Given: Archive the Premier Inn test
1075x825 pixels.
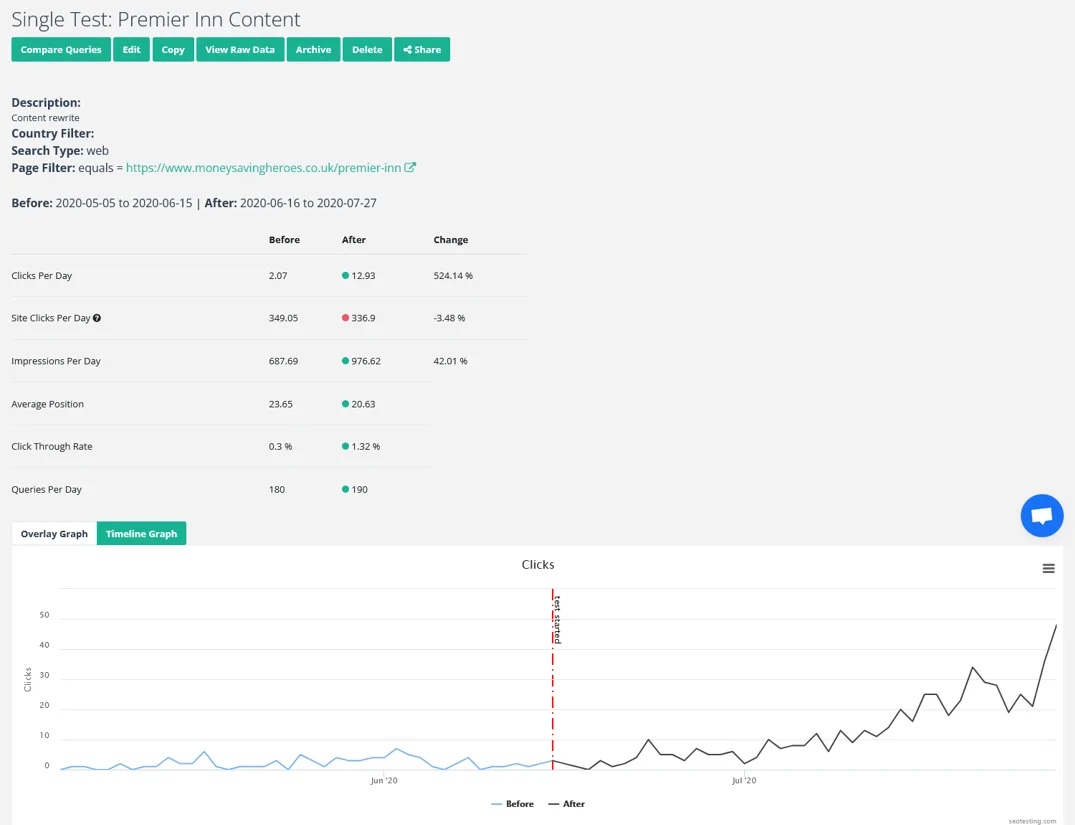Looking at the screenshot, I should click(x=313, y=50).
